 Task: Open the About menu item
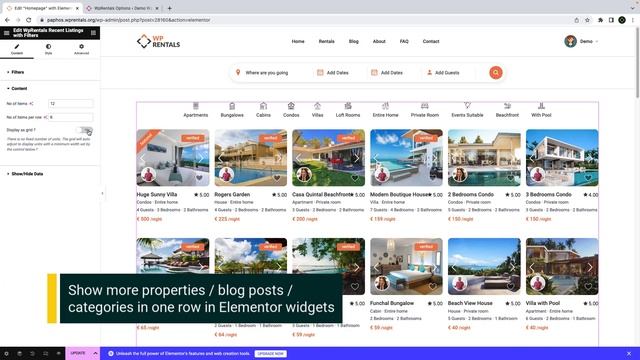point(379,41)
